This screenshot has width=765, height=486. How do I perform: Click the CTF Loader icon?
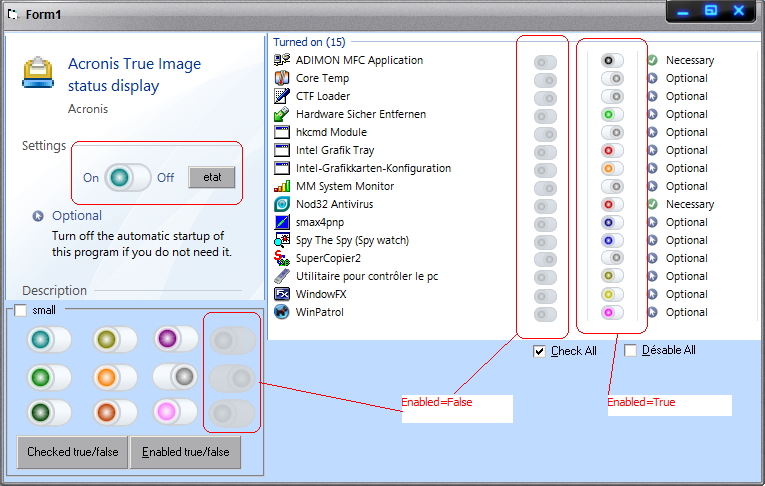[x=282, y=96]
